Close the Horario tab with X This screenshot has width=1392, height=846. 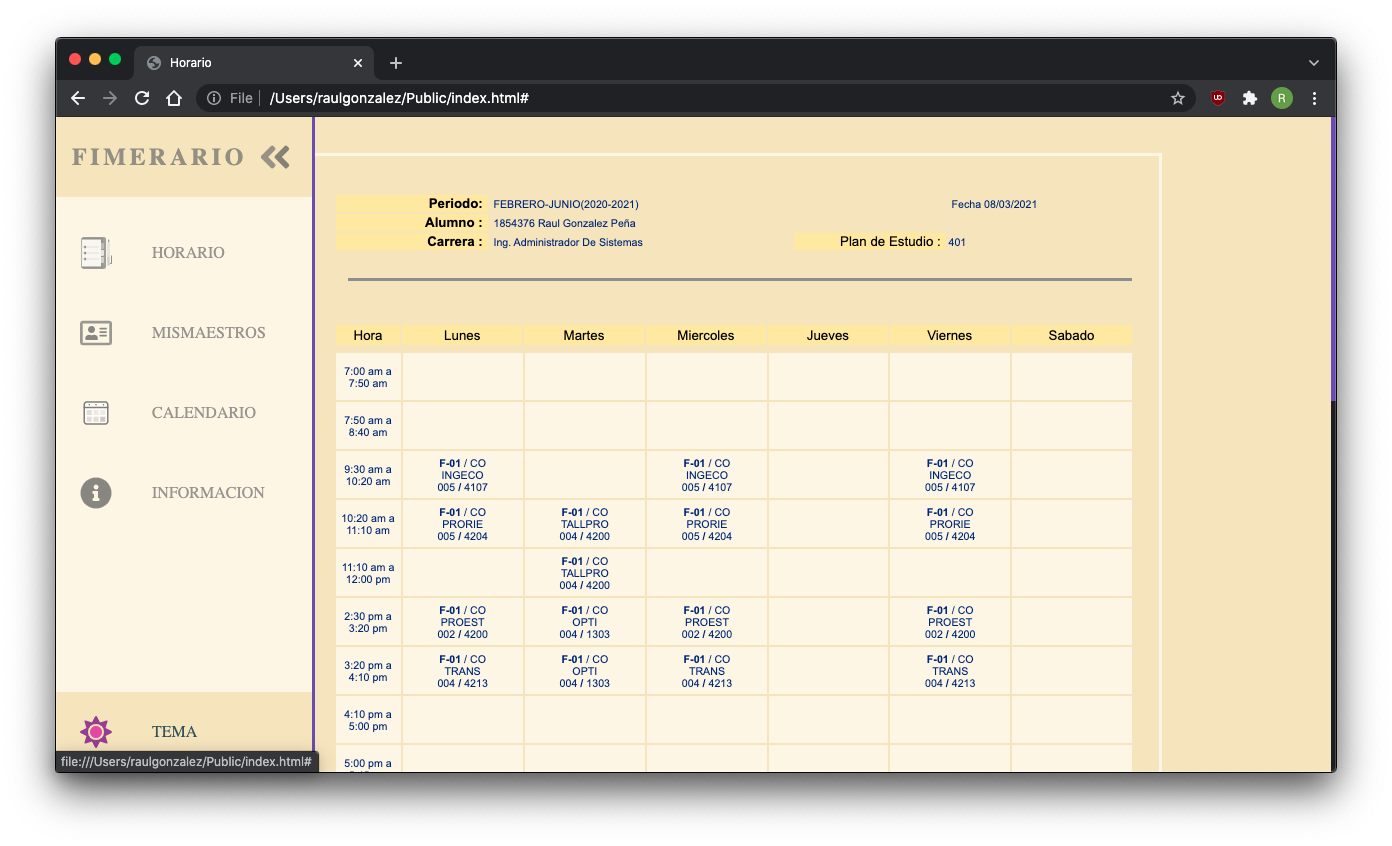click(358, 63)
